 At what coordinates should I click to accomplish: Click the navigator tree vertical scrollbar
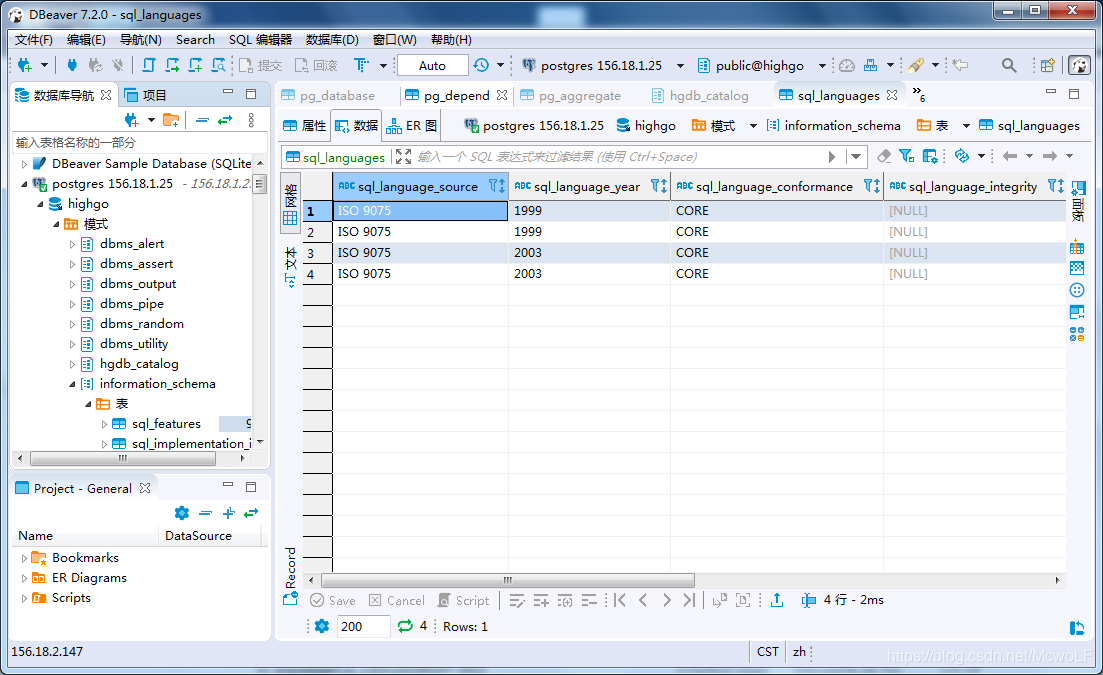260,184
